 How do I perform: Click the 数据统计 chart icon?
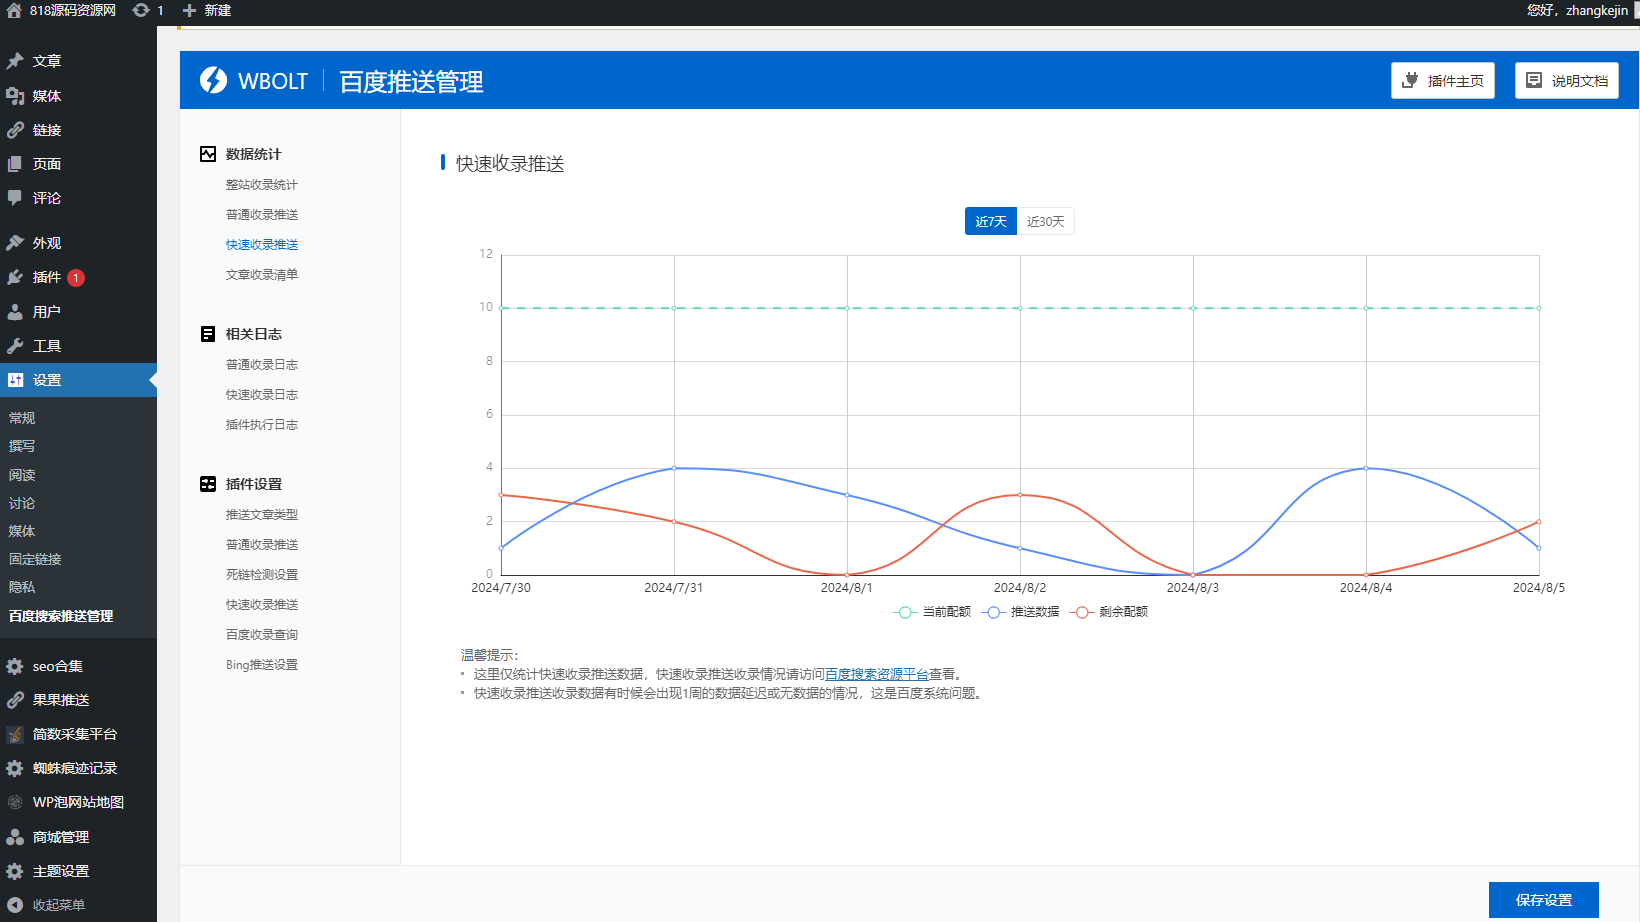pyautogui.click(x=208, y=154)
